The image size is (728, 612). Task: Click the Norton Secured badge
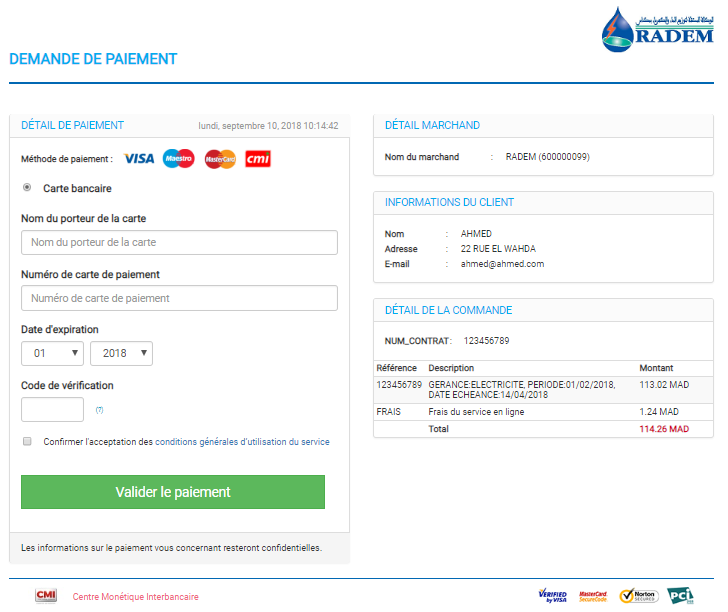coord(637,596)
